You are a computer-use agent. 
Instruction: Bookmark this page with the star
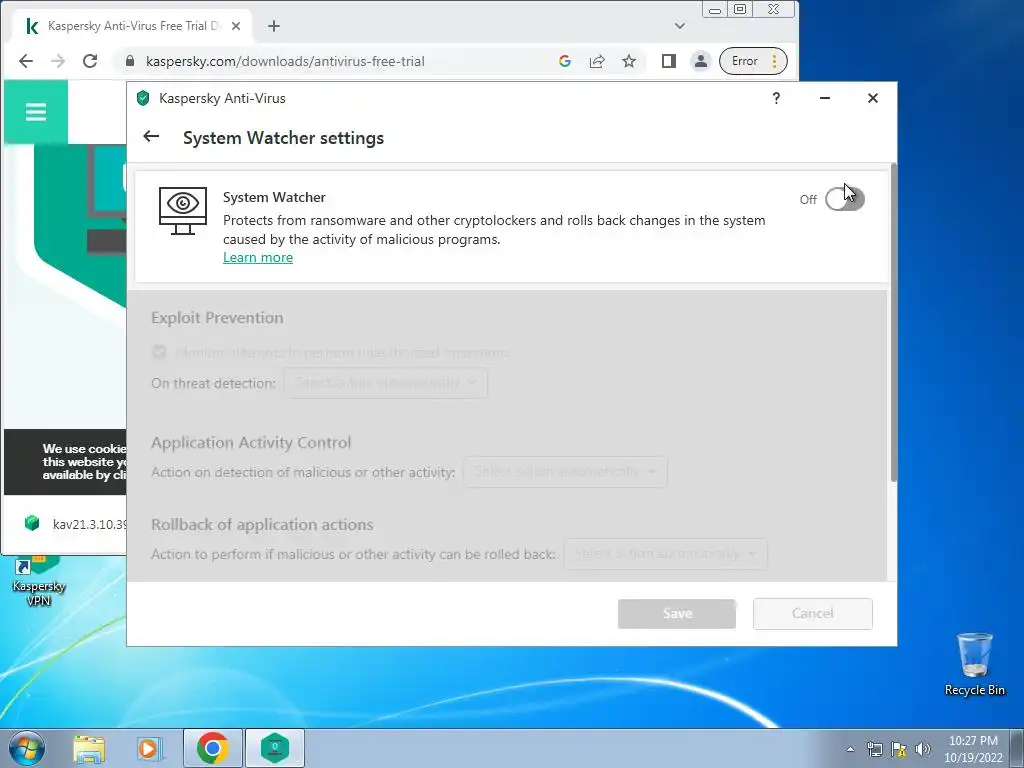pyautogui.click(x=629, y=61)
